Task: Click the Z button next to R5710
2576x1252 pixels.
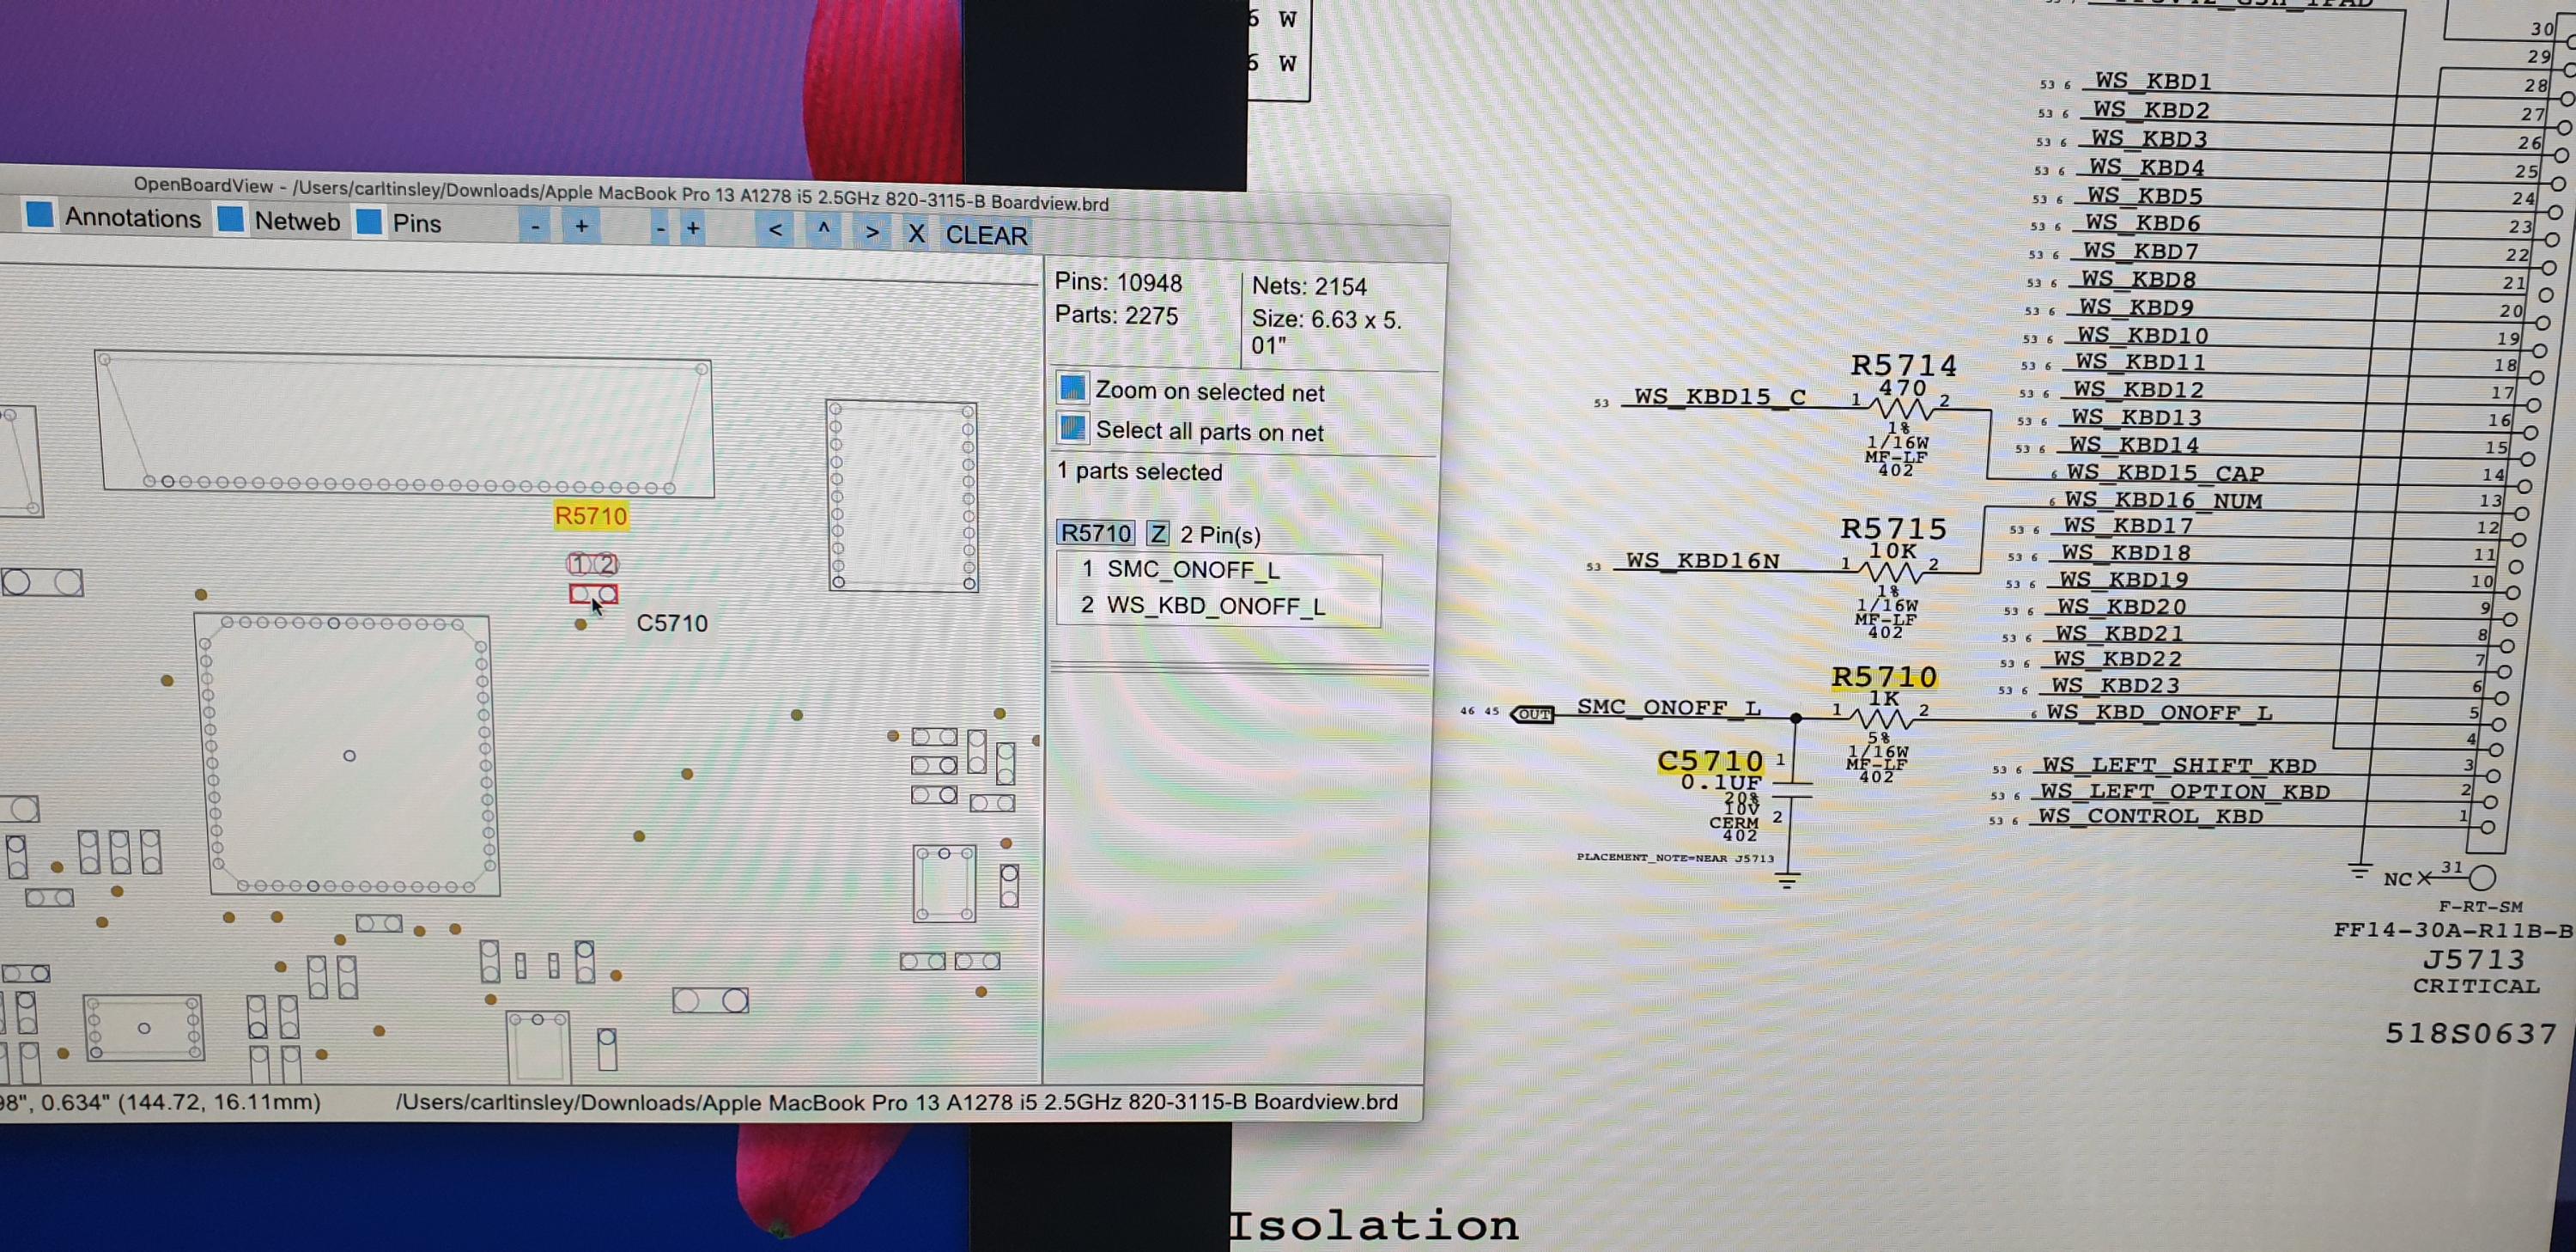Action: [1157, 533]
